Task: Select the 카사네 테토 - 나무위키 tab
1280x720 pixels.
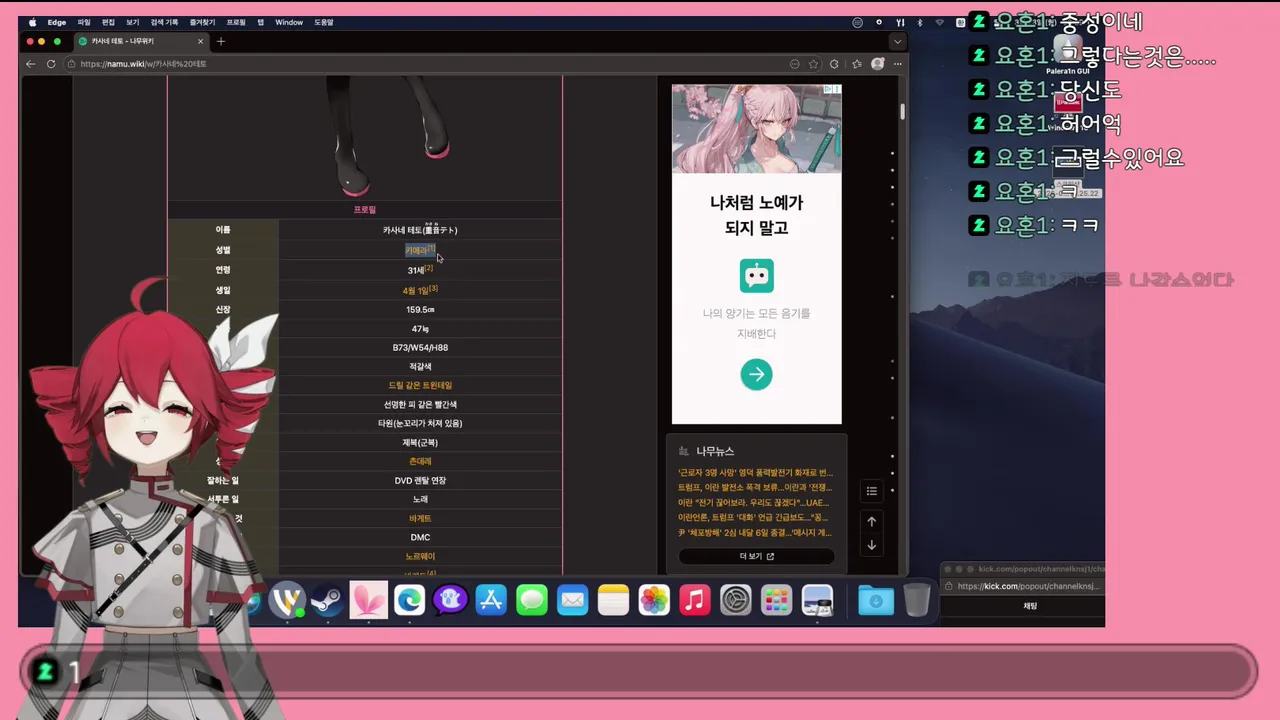Action: tap(140, 41)
